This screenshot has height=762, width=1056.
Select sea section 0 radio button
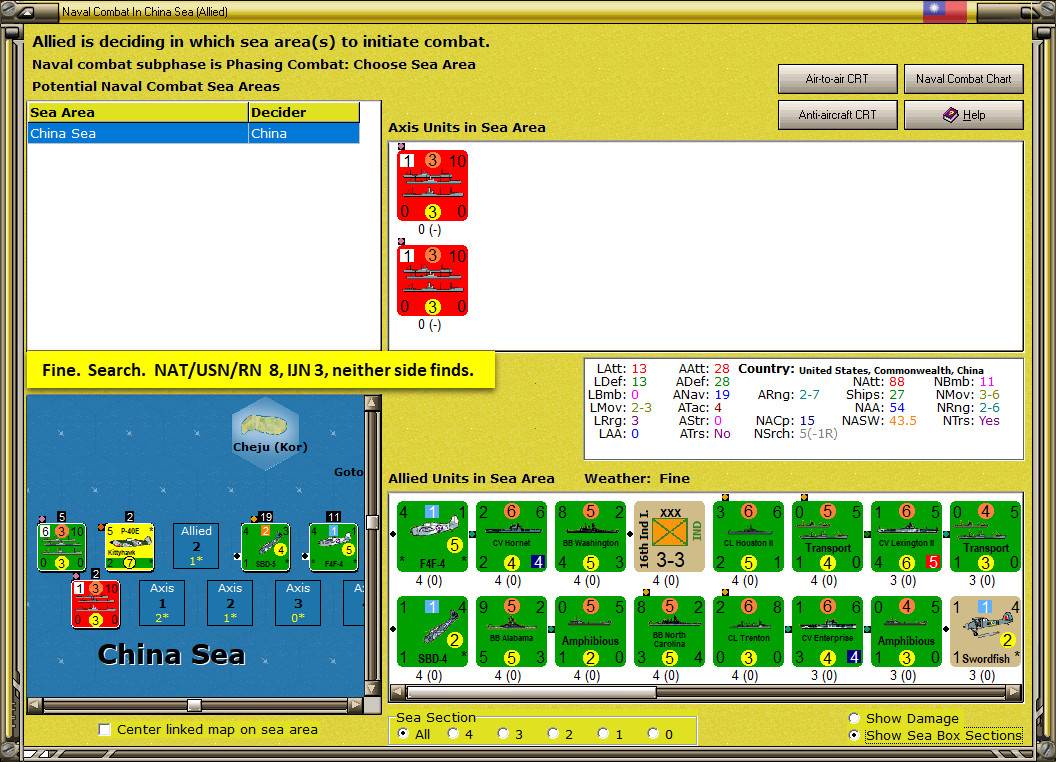653,733
